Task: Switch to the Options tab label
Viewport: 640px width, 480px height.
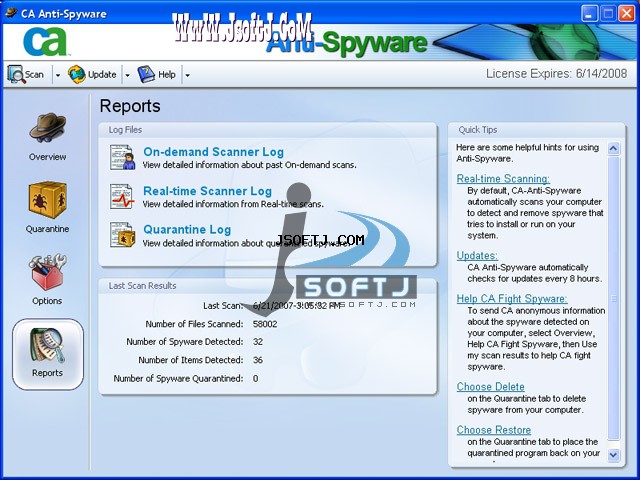Action: (x=47, y=301)
